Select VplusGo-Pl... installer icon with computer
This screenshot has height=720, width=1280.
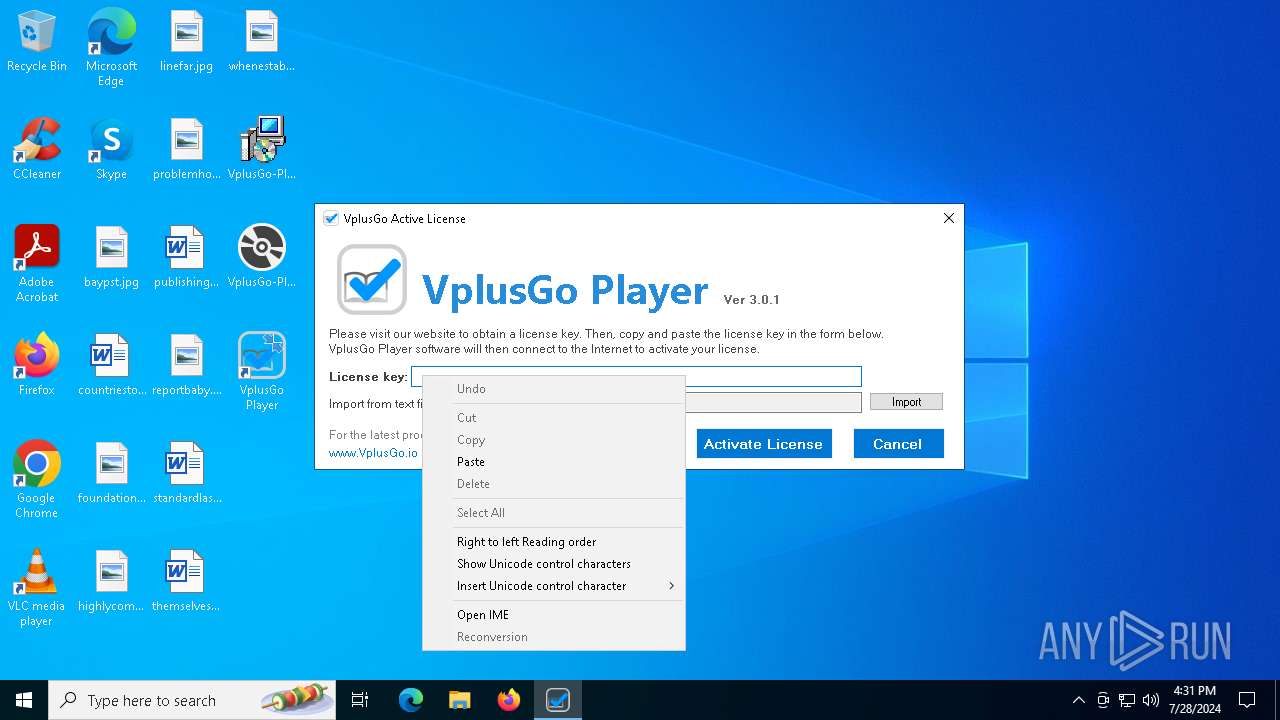tap(261, 150)
